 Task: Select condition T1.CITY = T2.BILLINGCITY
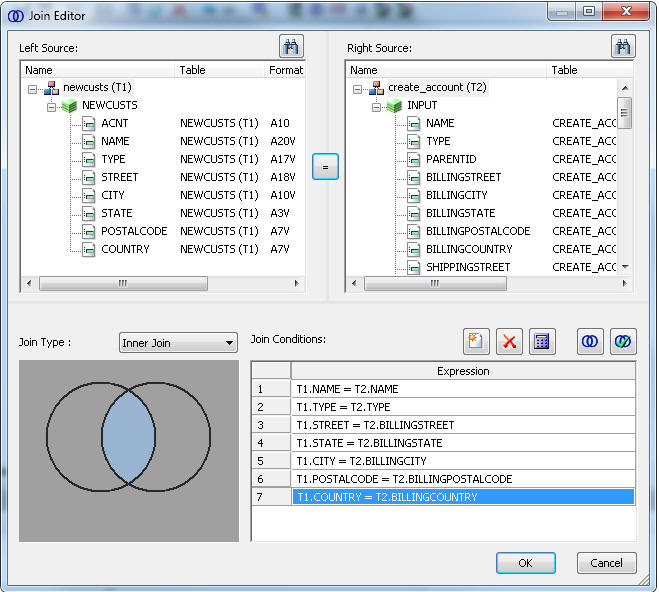tap(463, 461)
